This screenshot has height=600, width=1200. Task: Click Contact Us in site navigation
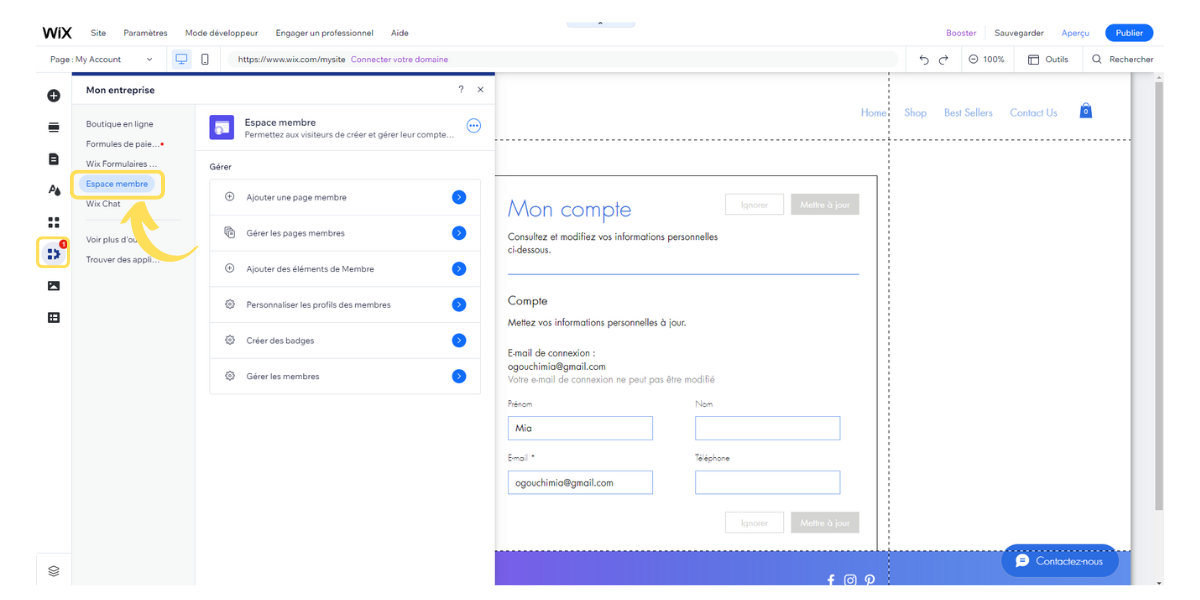1033,113
